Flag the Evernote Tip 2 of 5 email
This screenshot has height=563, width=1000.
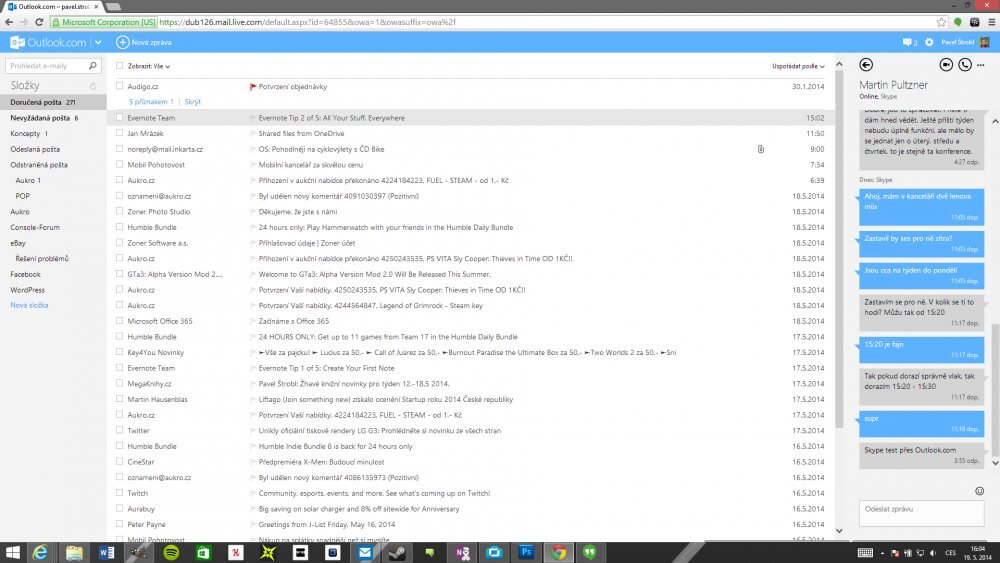point(253,118)
